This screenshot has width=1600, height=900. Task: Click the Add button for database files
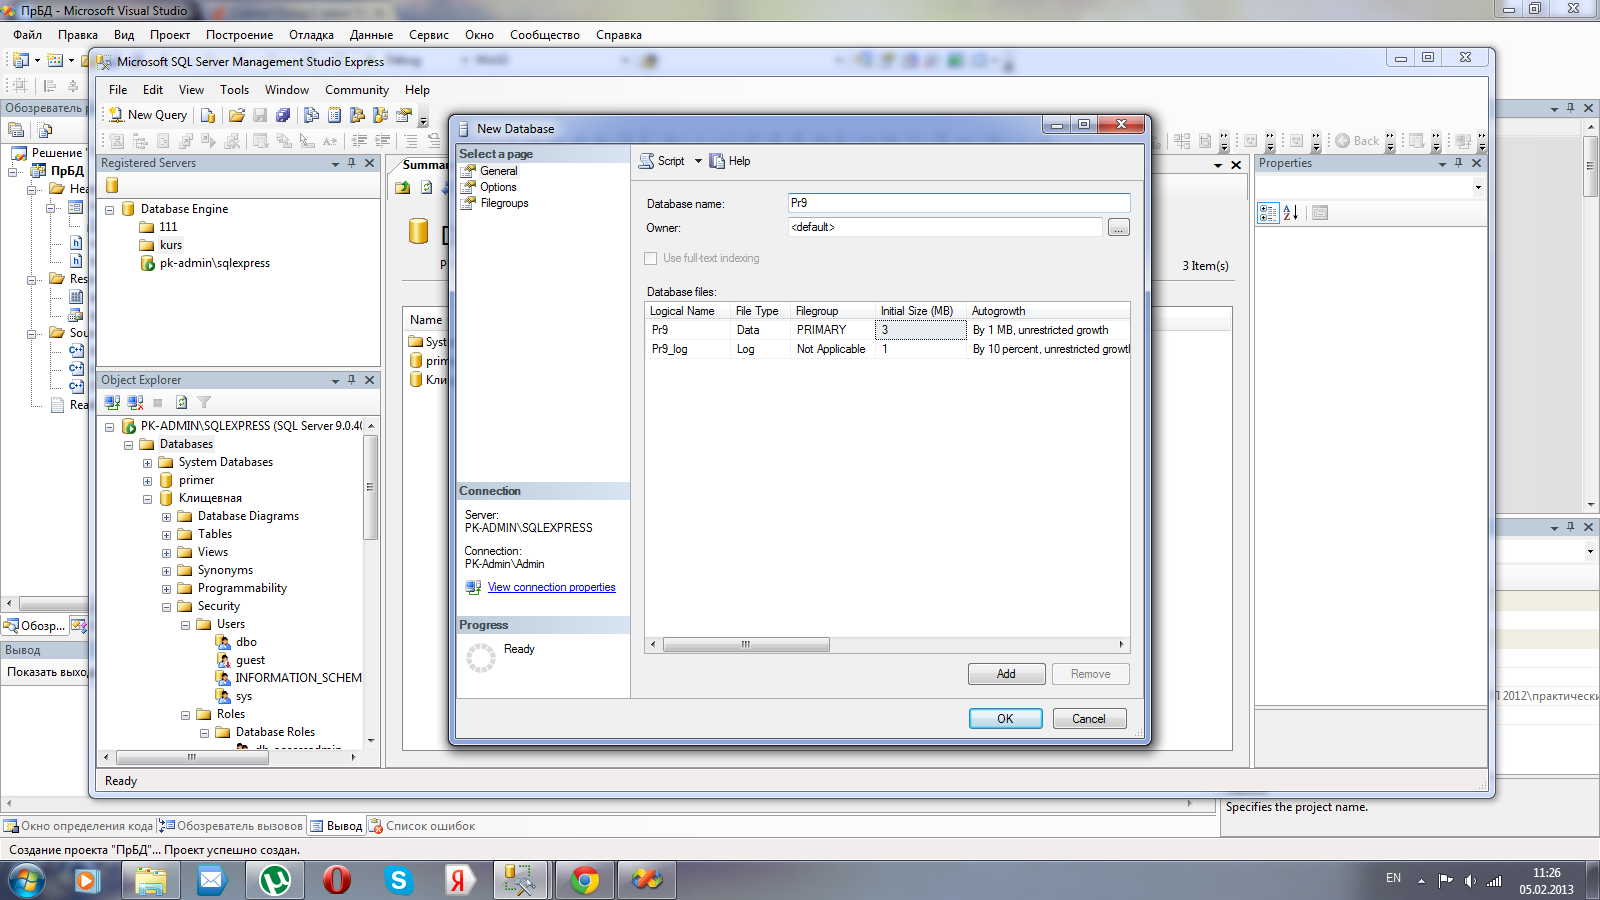[x=1006, y=674]
